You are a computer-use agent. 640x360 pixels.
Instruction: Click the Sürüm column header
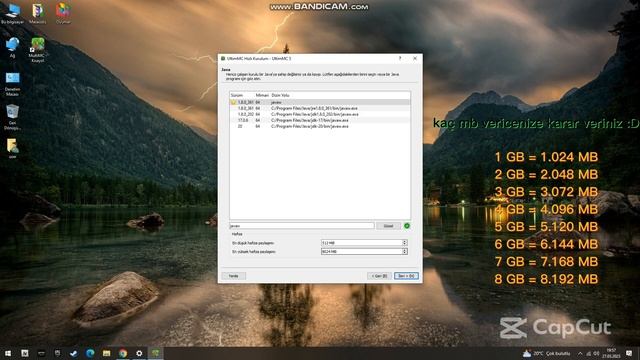[237, 95]
